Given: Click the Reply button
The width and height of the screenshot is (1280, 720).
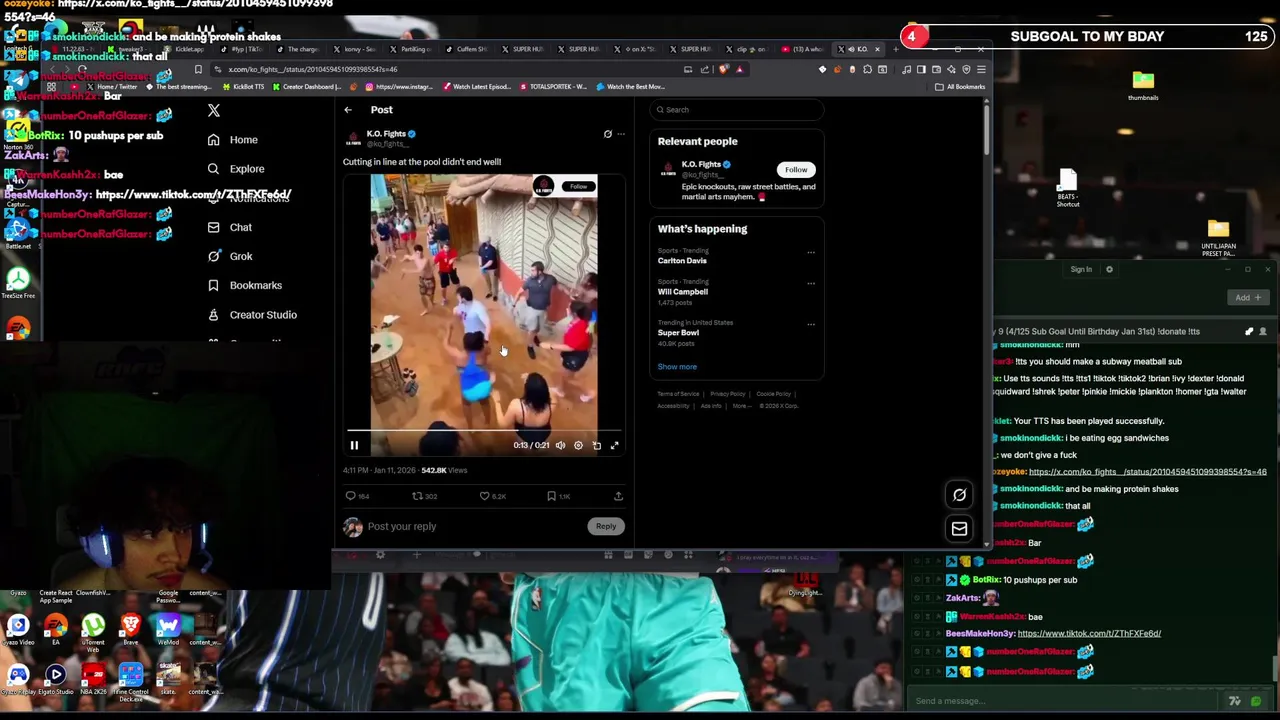Looking at the screenshot, I should (606, 526).
